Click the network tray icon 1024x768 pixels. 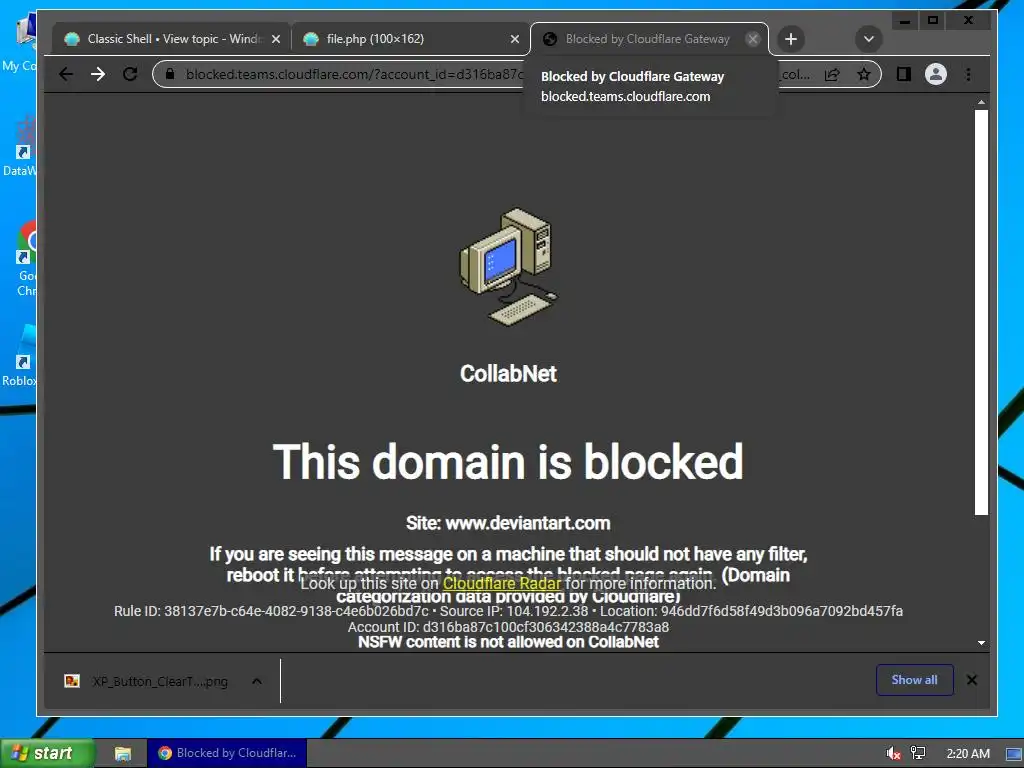(918, 753)
